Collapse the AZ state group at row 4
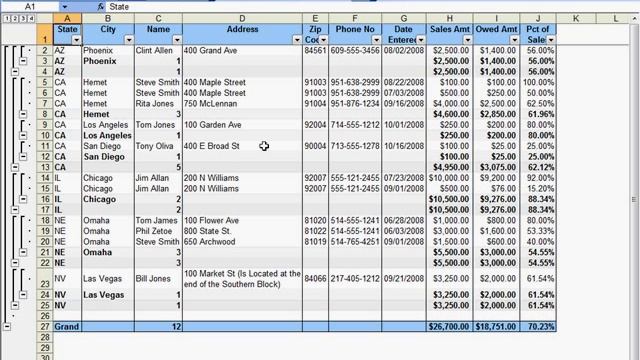The image size is (640, 360). click(x=15, y=72)
